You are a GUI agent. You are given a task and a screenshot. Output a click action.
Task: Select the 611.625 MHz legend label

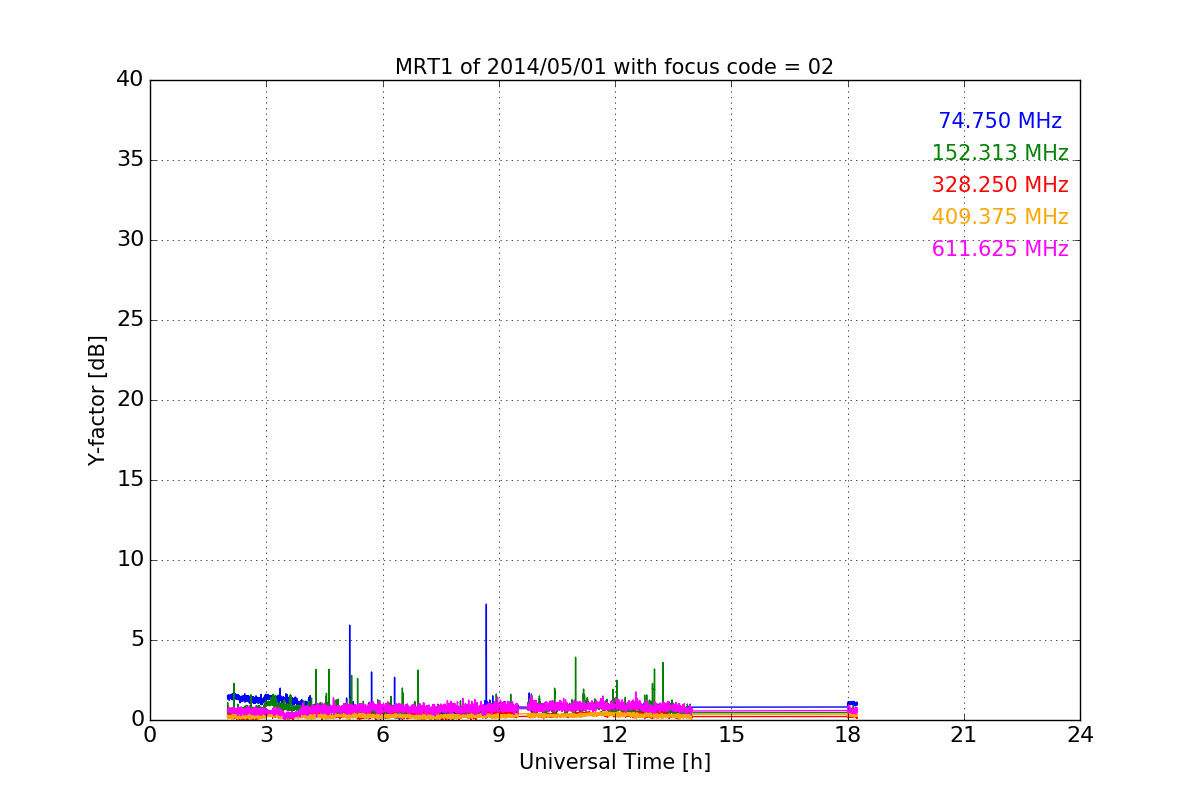tap(1000, 249)
